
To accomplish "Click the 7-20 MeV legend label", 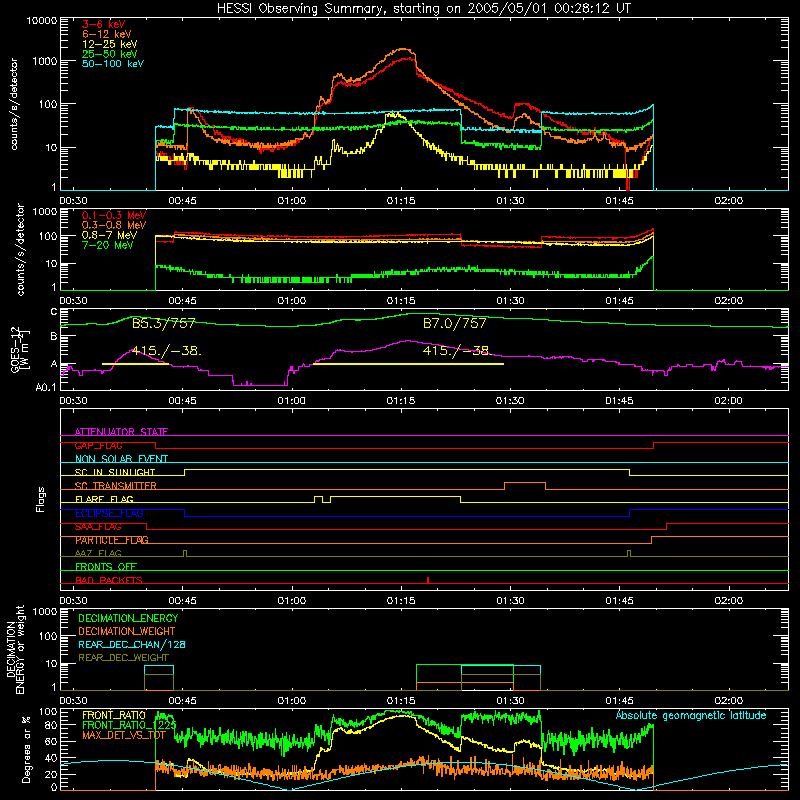I will click(x=107, y=245).
